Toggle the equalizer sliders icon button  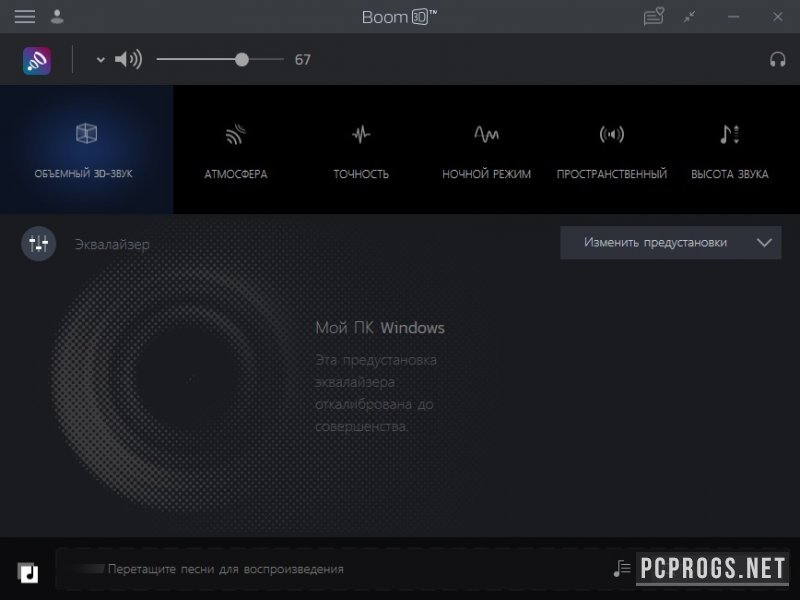[x=39, y=244]
